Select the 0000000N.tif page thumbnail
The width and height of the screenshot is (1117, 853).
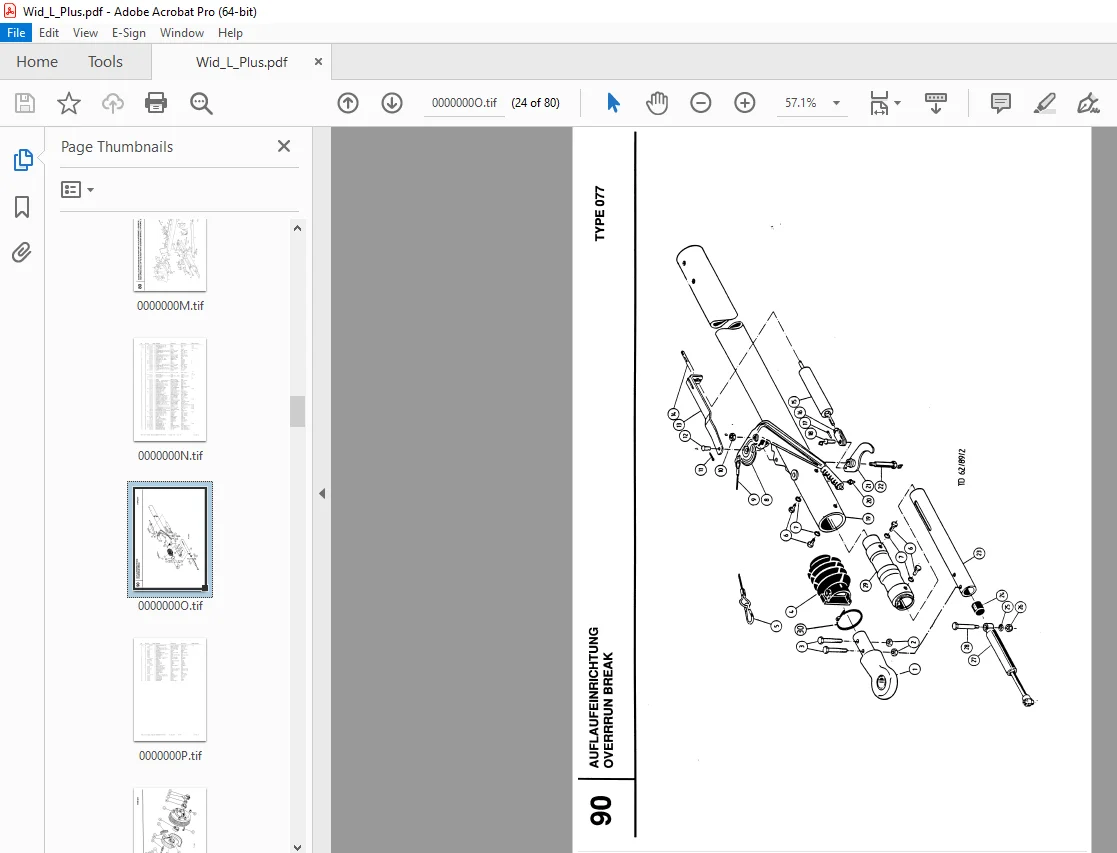point(170,390)
